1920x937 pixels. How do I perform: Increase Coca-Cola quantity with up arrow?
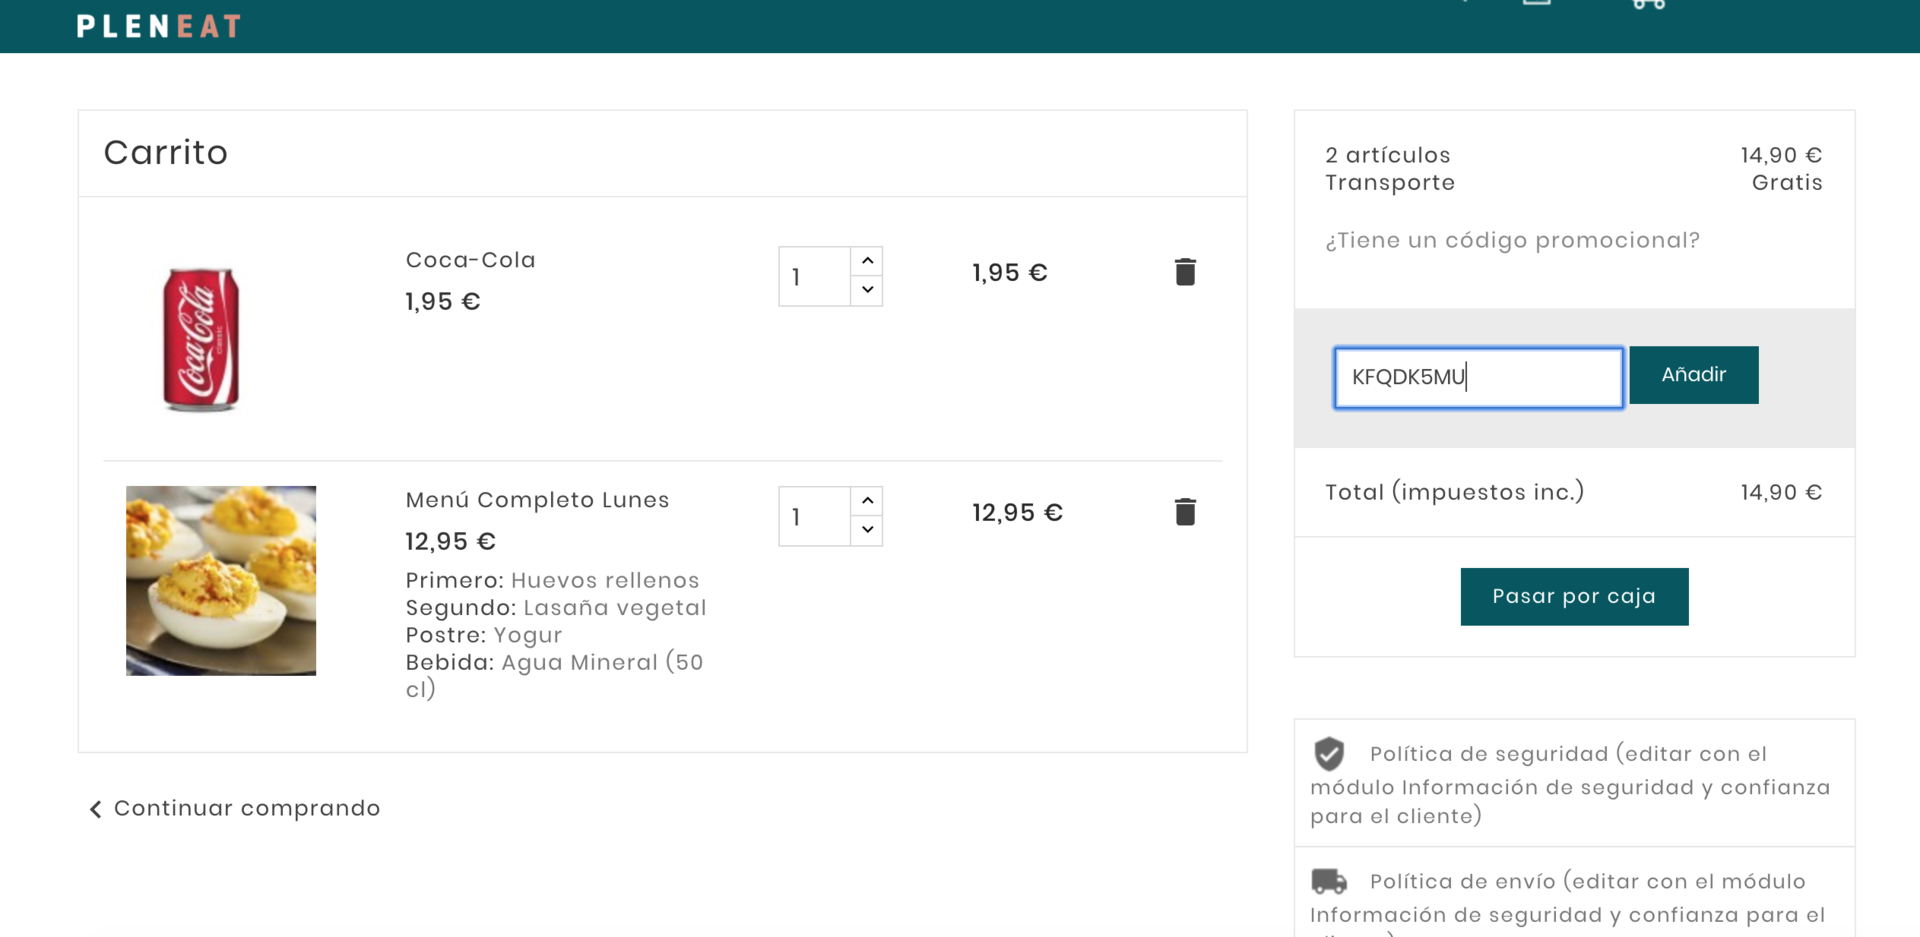[x=867, y=261]
